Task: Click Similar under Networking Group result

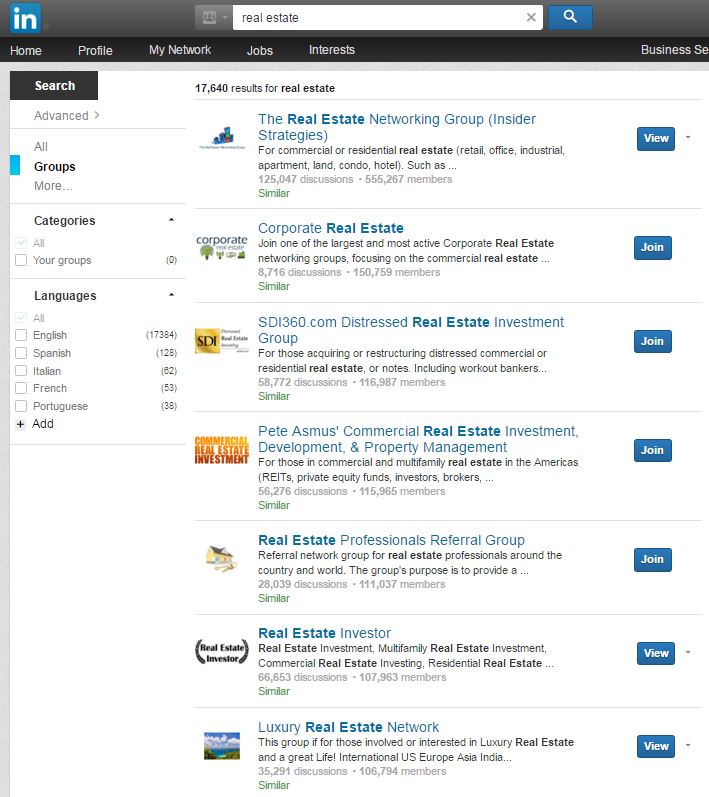Action: pyautogui.click(x=273, y=193)
